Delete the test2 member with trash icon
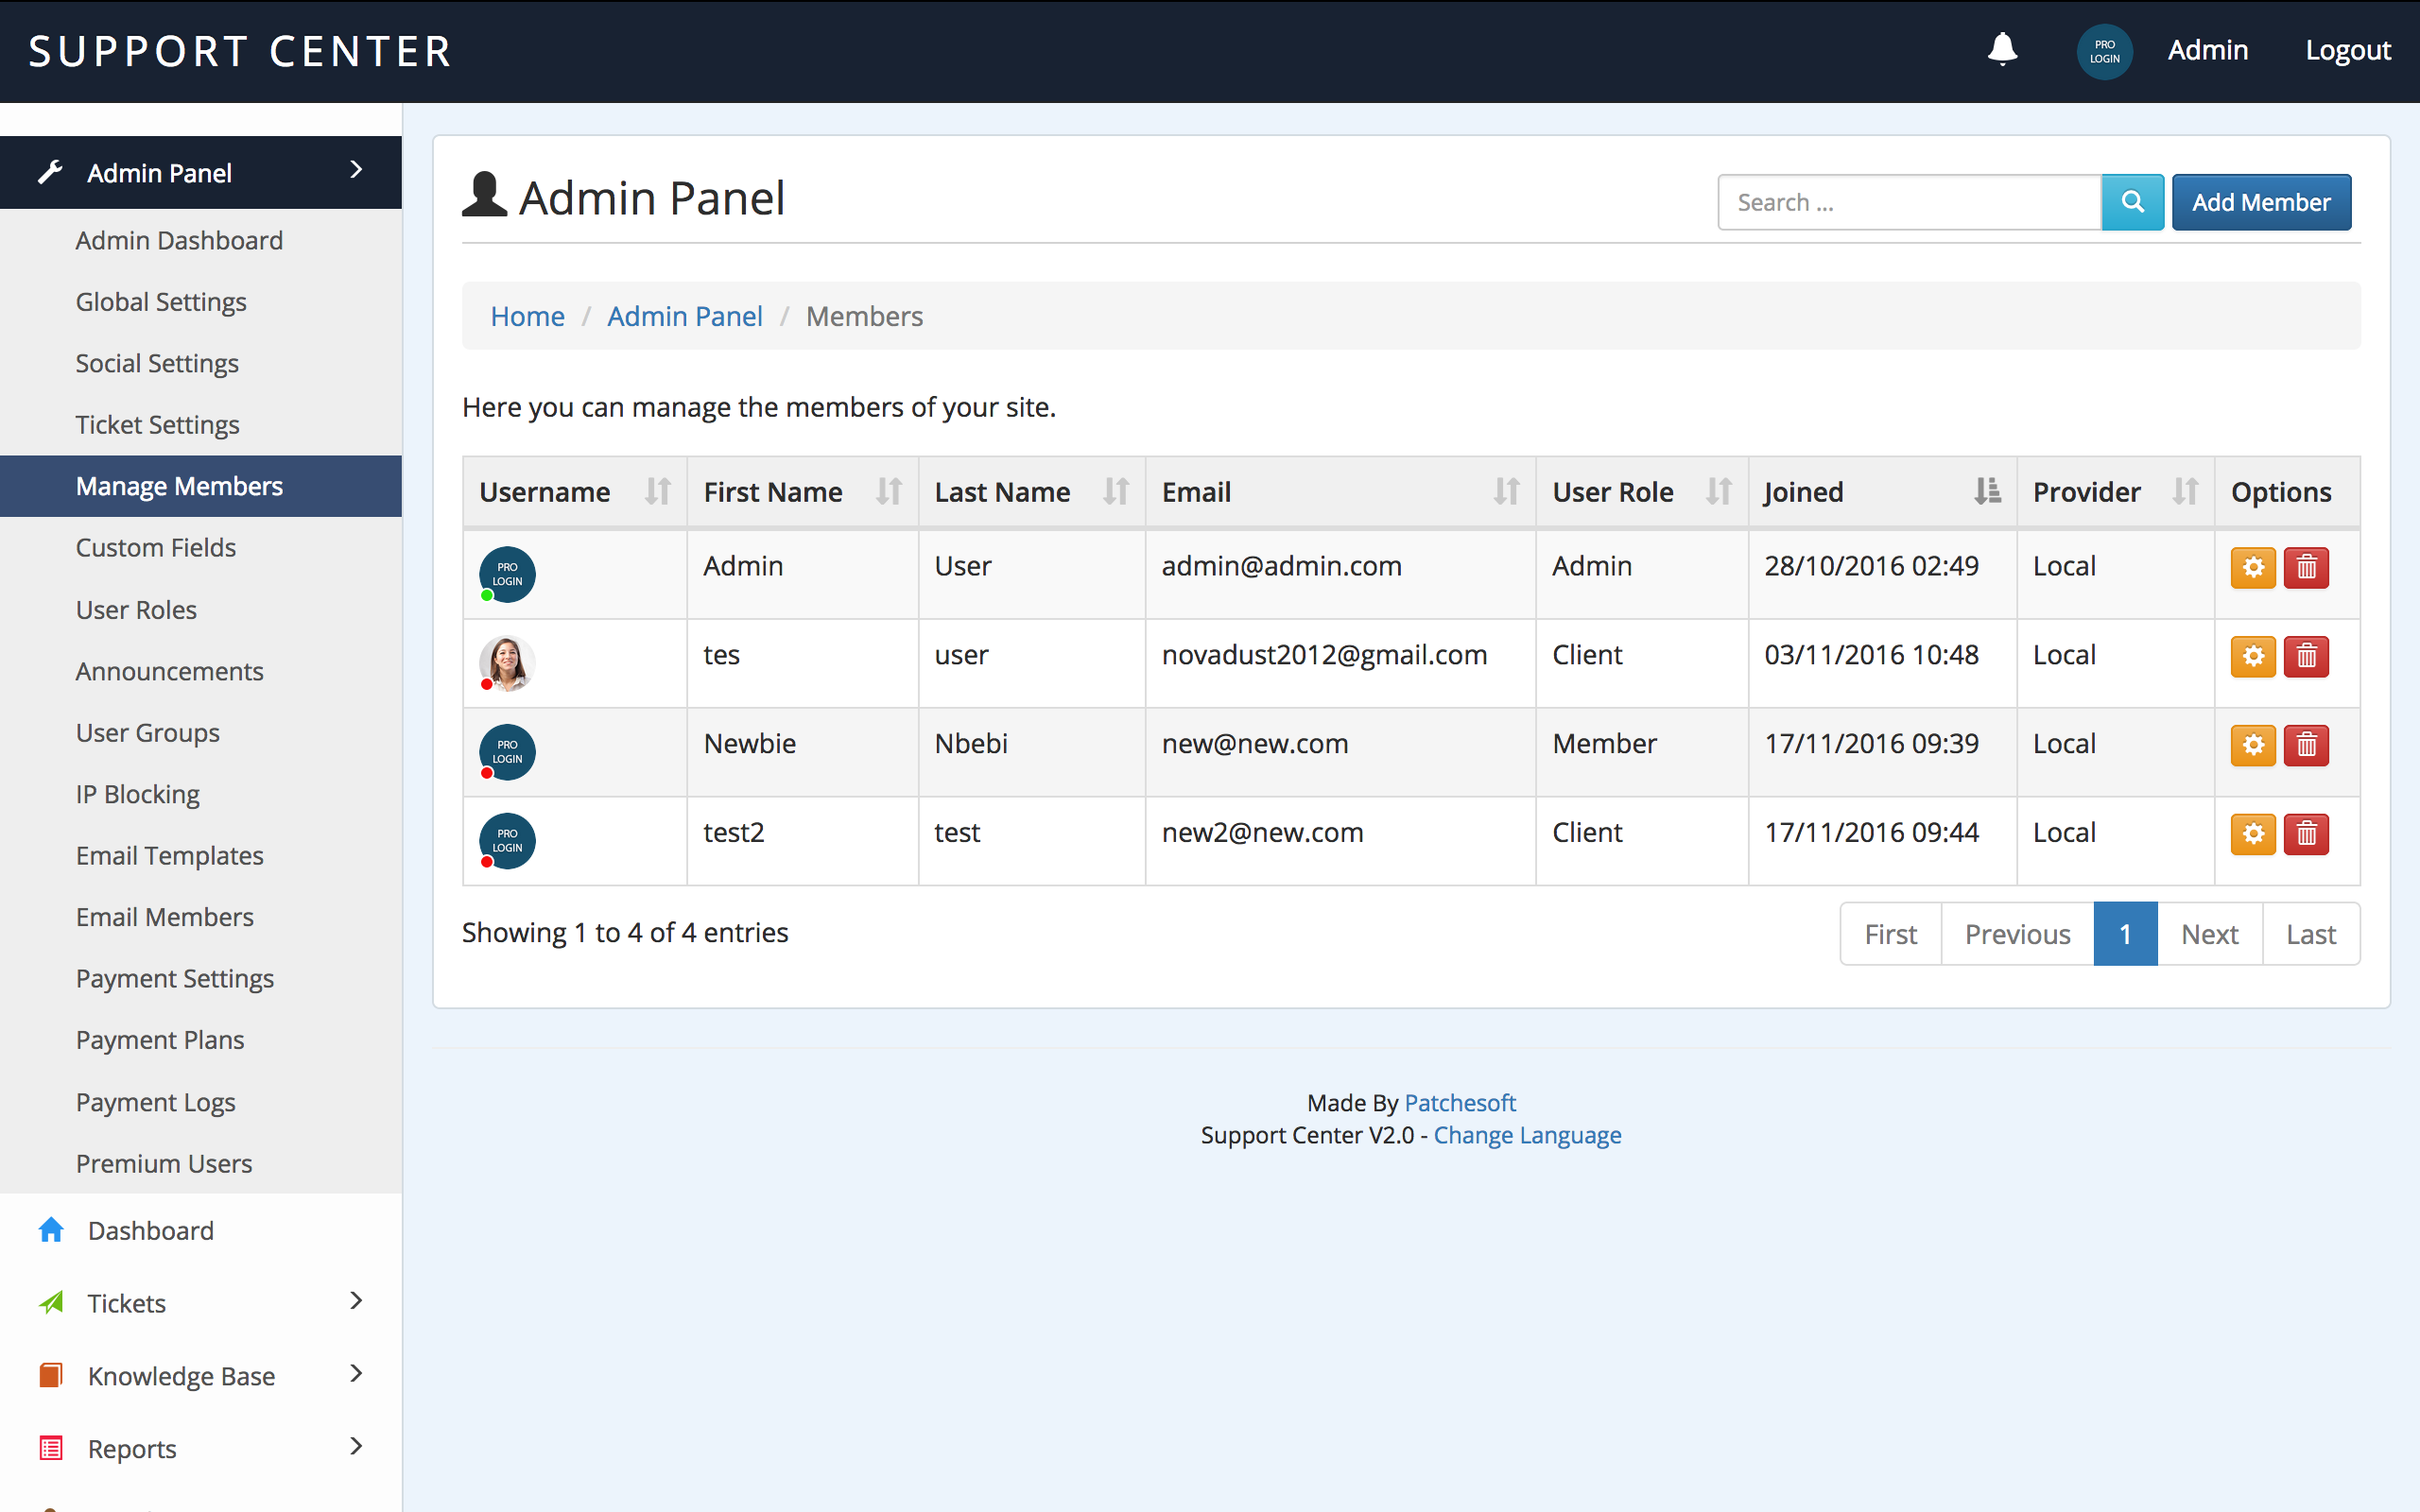Viewport: 2420px width, 1512px height. pyautogui.click(x=2306, y=834)
